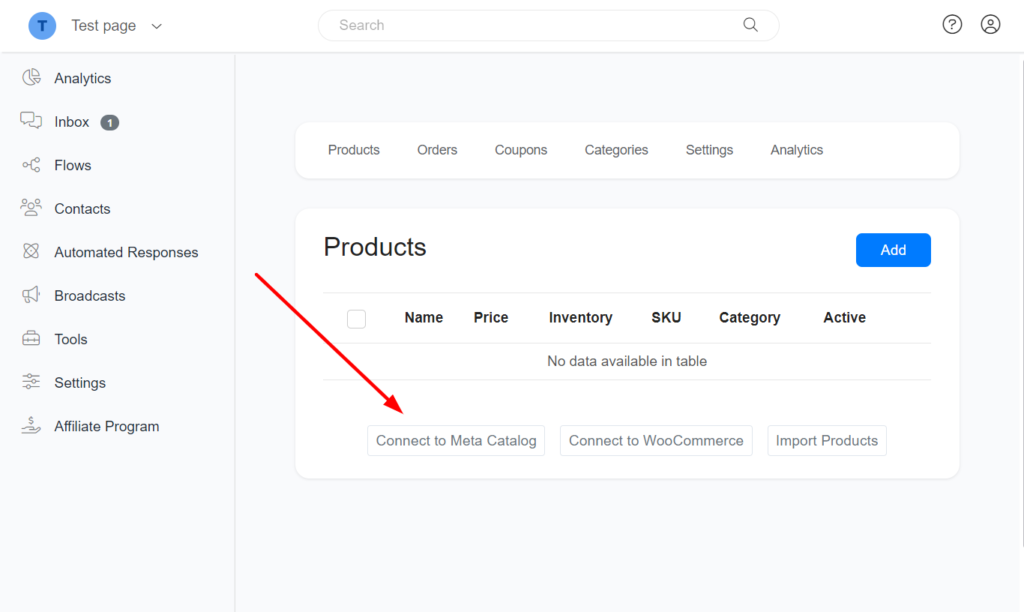Select the Broadcasts megaphone icon
This screenshot has height=612, width=1024.
[31, 295]
